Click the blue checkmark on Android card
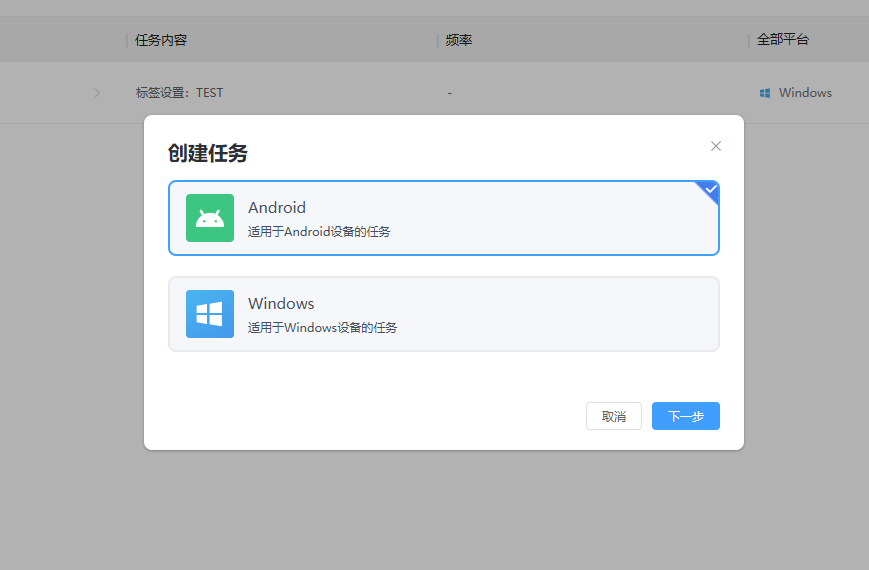869x570 pixels. (x=710, y=190)
